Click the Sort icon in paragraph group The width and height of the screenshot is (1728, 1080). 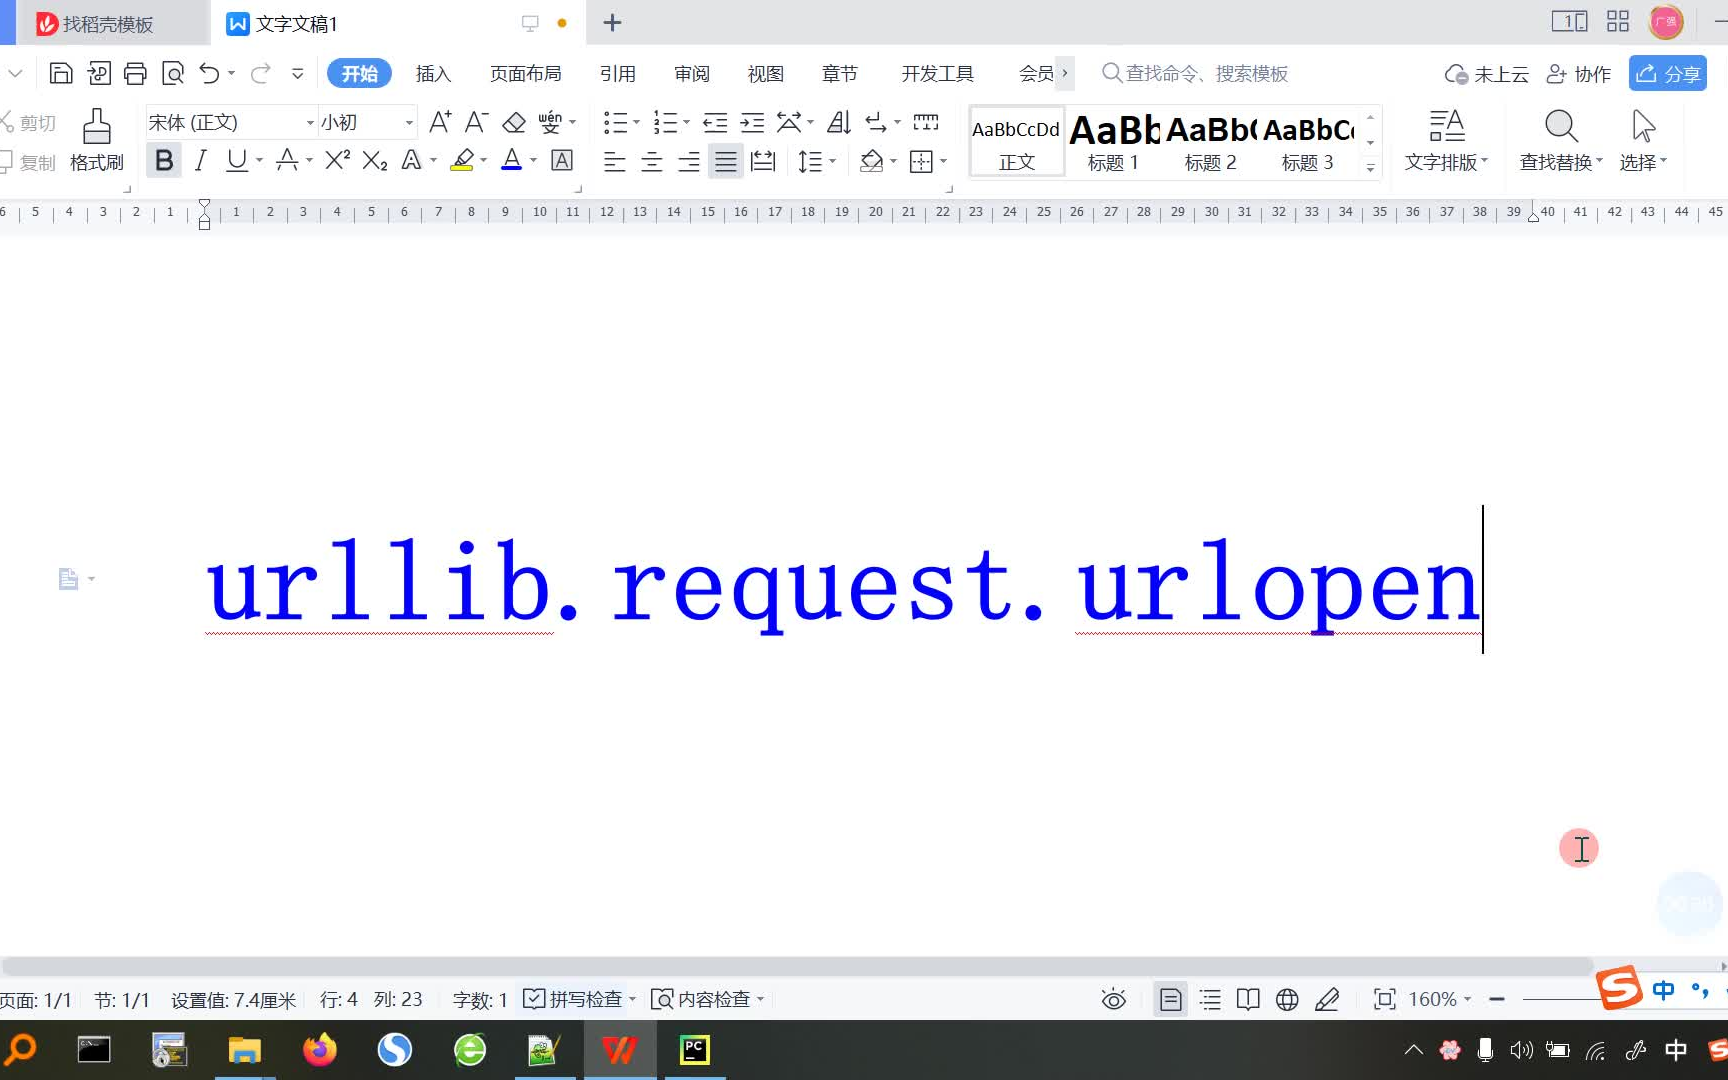click(x=839, y=122)
